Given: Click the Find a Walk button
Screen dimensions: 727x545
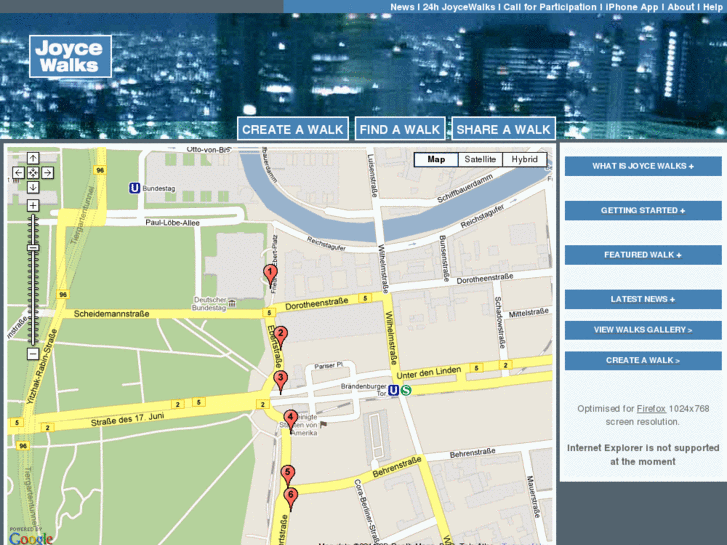Looking at the screenshot, I should pos(400,129).
